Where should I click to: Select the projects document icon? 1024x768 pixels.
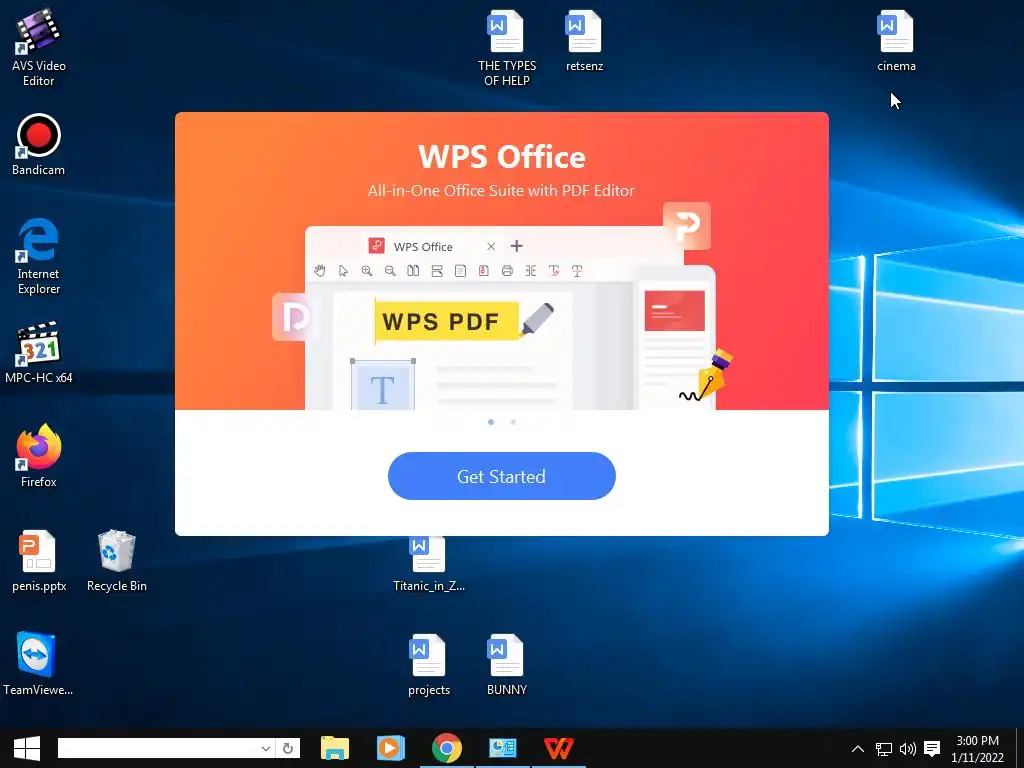[428, 665]
